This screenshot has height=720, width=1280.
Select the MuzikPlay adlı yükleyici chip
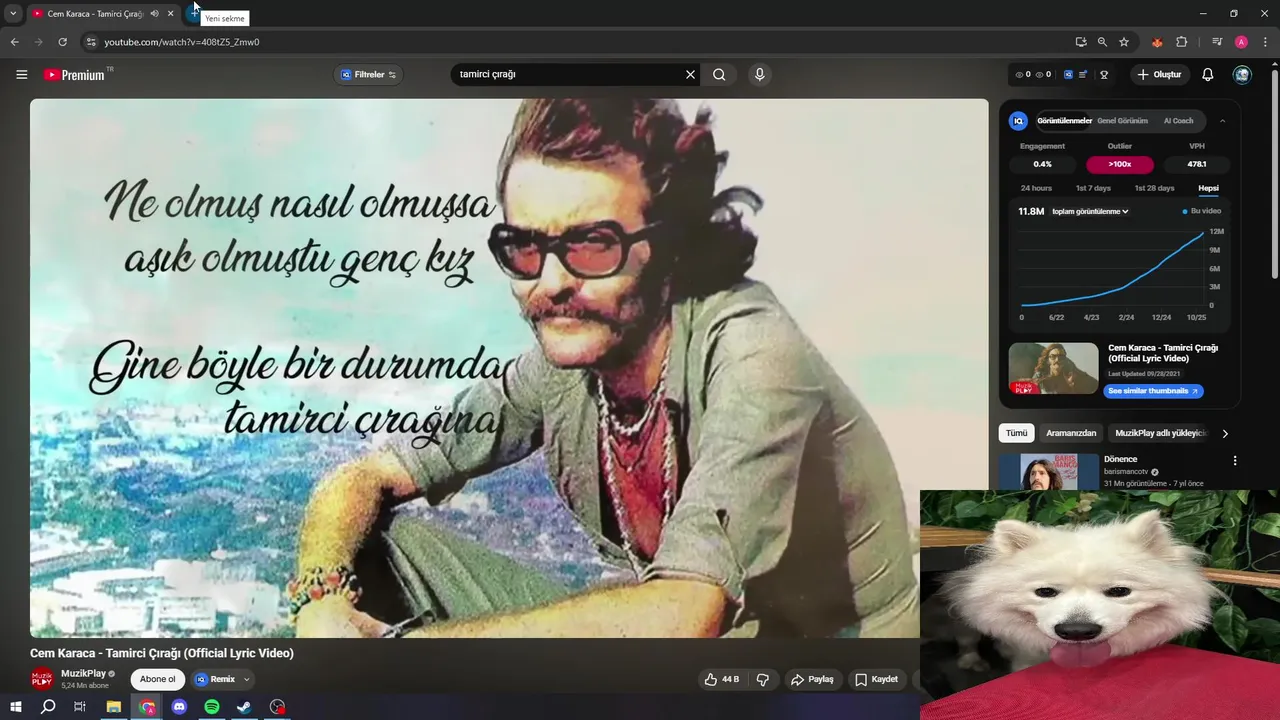click(x=1160, y=433)
